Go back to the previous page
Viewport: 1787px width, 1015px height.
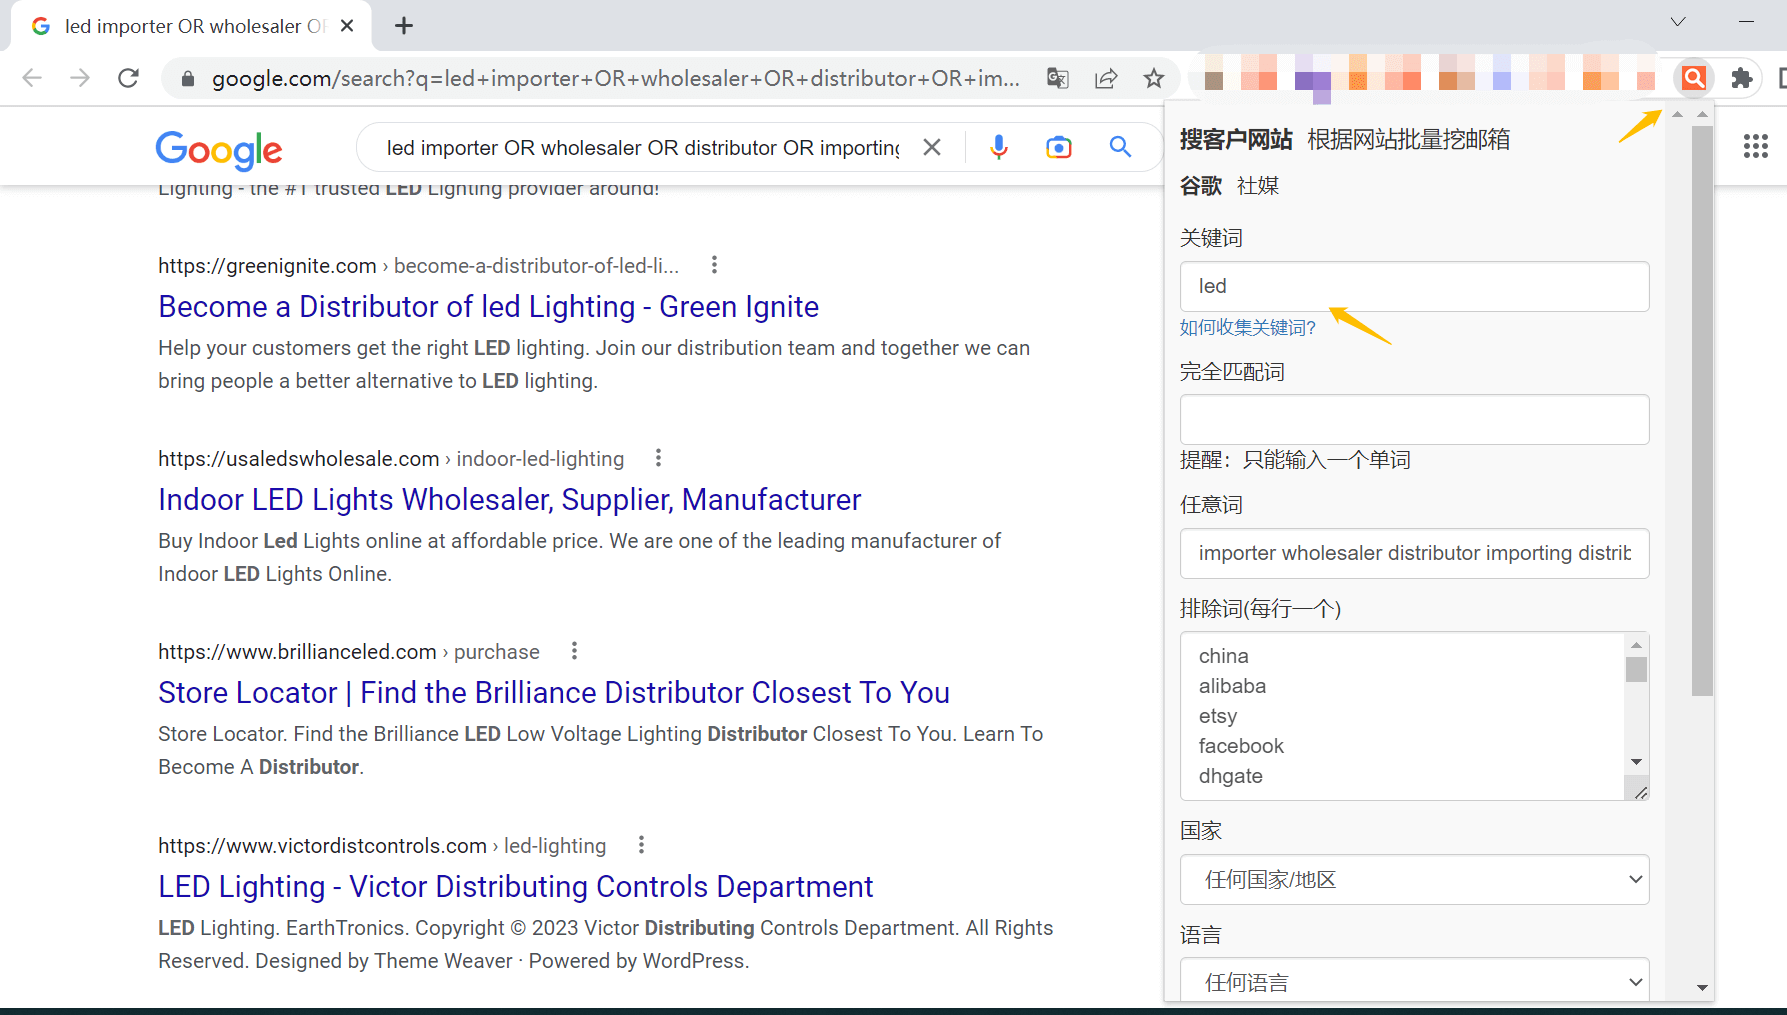click(32, 78)
